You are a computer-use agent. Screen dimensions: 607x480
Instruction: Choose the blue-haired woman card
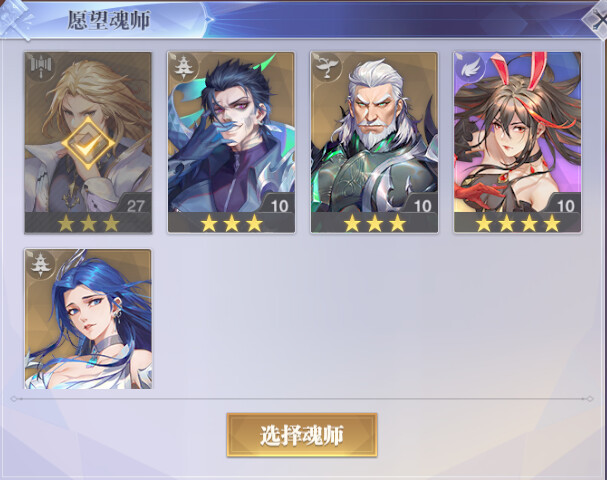point(88,319)
